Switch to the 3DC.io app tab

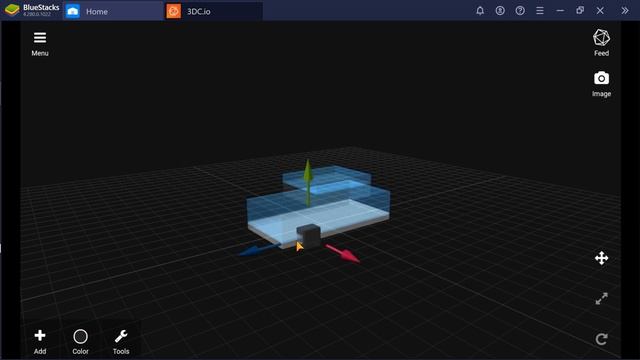point(213,11)
